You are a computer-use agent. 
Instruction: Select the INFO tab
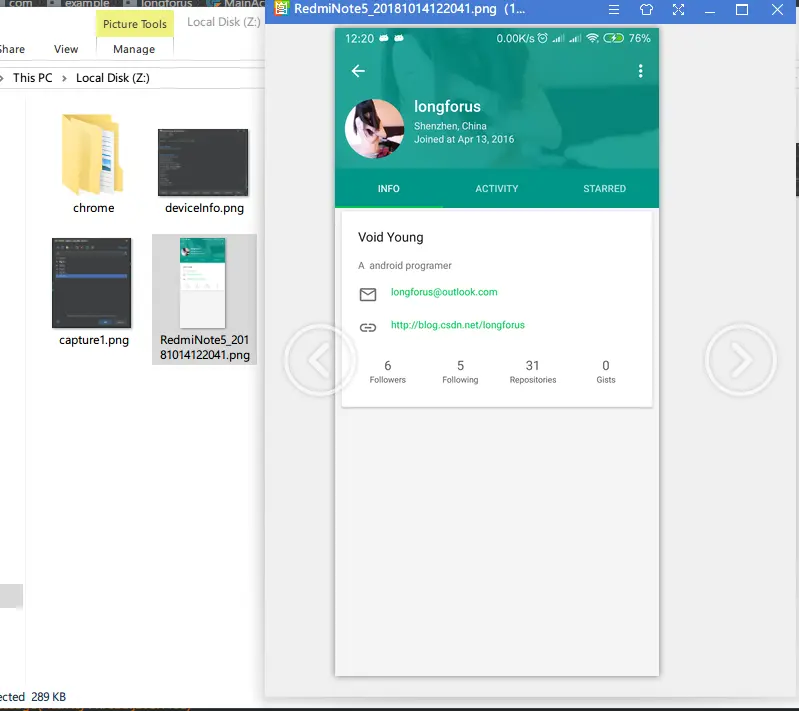[388, 189]
